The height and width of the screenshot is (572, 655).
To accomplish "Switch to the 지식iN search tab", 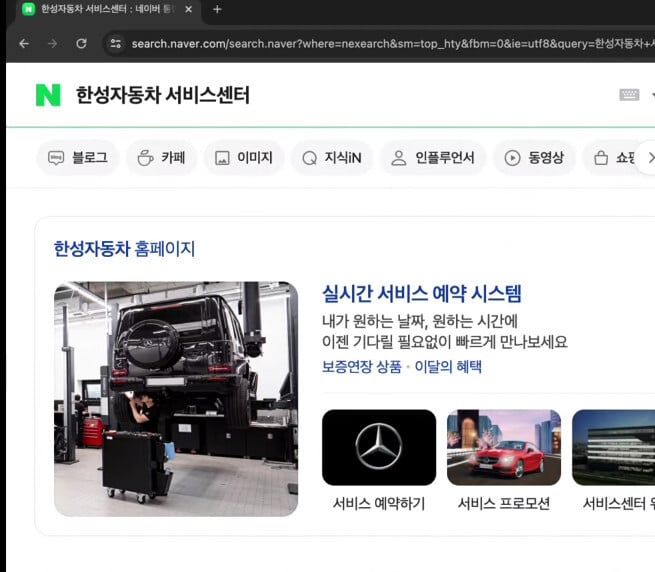I will (x=332, y=158).
